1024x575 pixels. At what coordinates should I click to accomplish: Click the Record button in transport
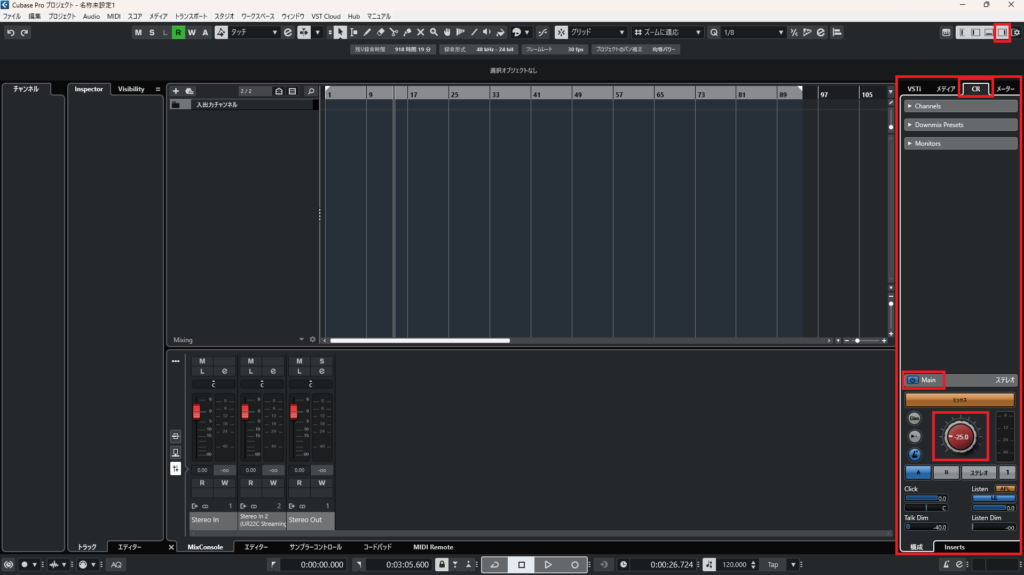[575, 565]
